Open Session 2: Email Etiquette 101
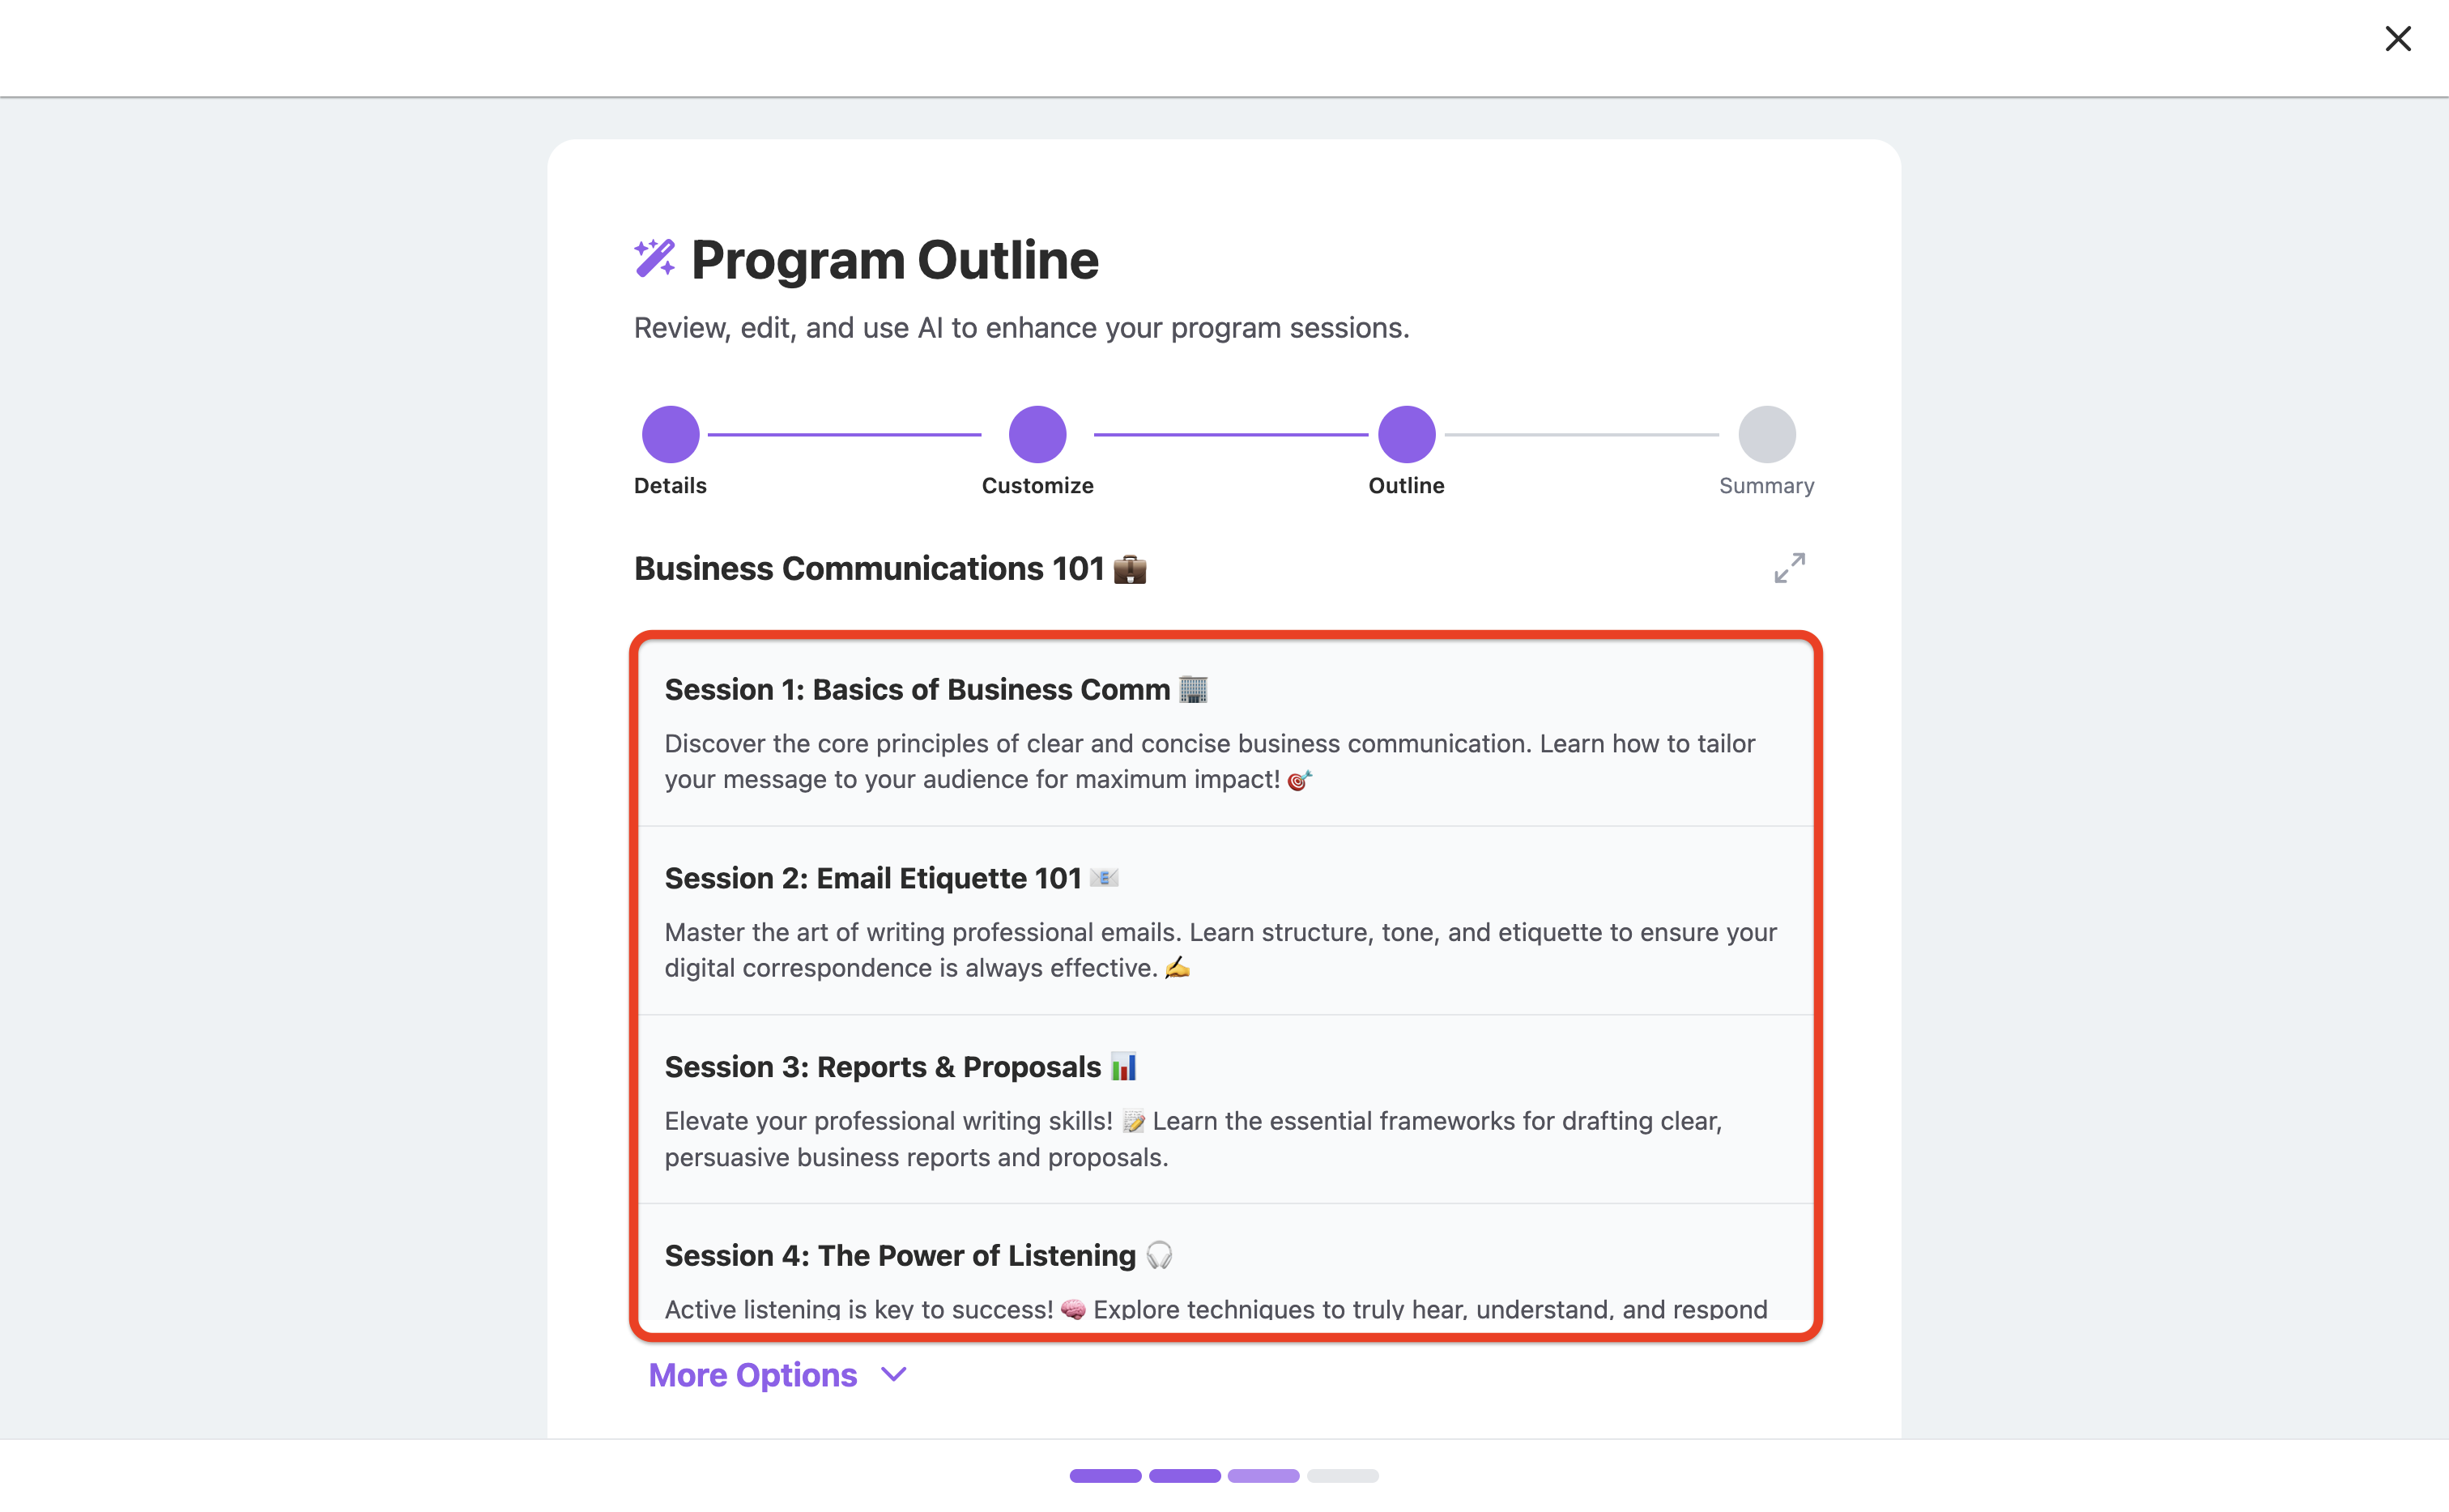Image resolution: width=2449 pixels, height=1512 pixels. [1225, 921]
